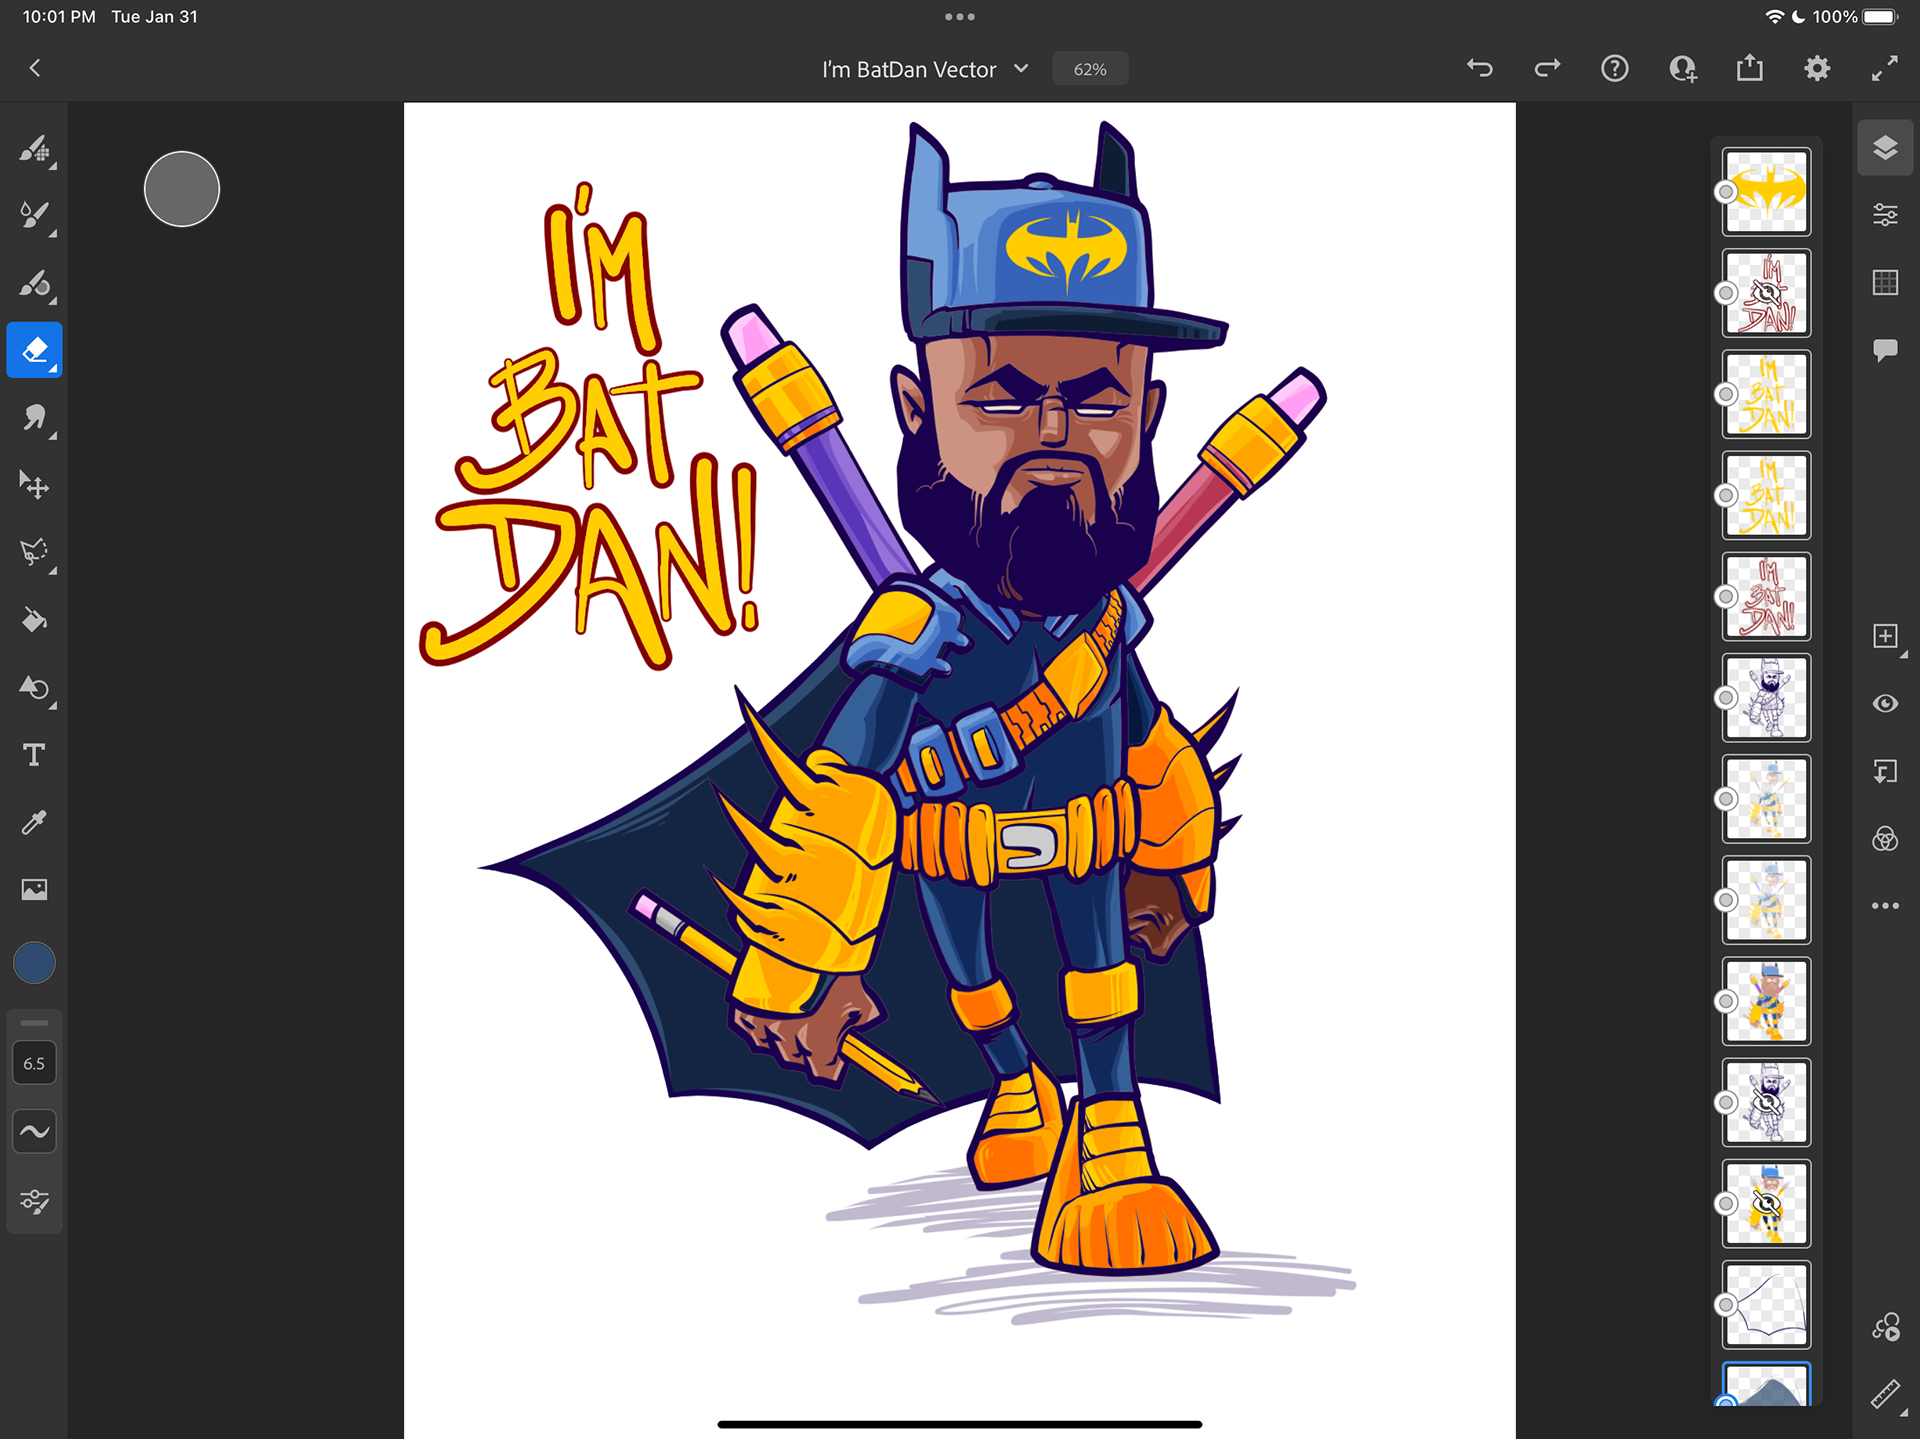Select the Transform move tool
The image size is (1920, 1439).
[x=35, y=485]
